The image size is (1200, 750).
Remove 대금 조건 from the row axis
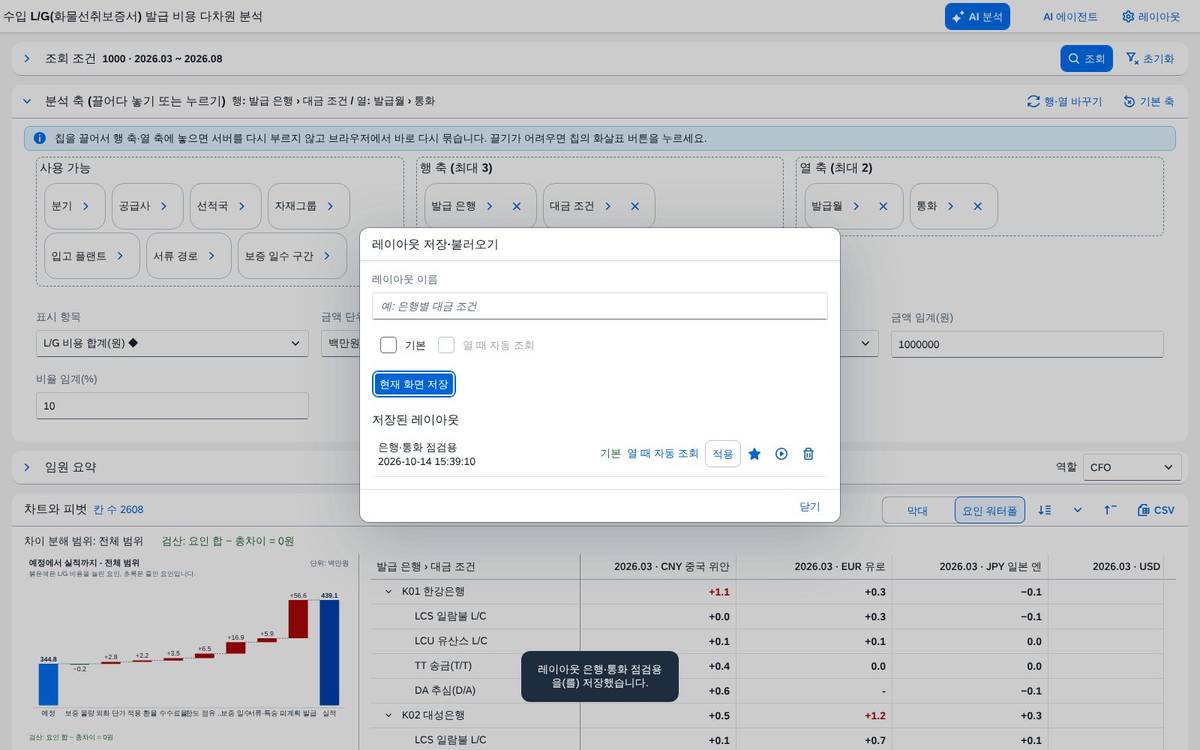(635, 206)
